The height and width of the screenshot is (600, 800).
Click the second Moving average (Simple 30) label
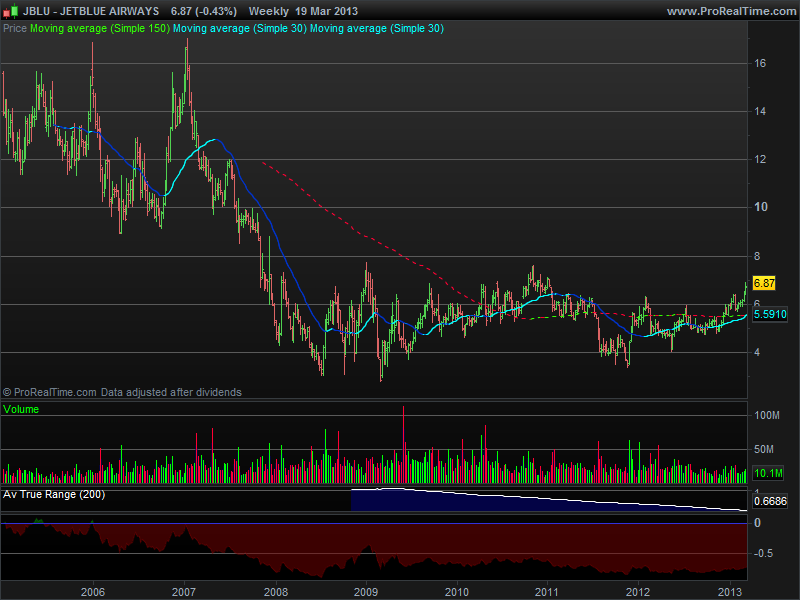pyautogui.click(x=376, y=29)
